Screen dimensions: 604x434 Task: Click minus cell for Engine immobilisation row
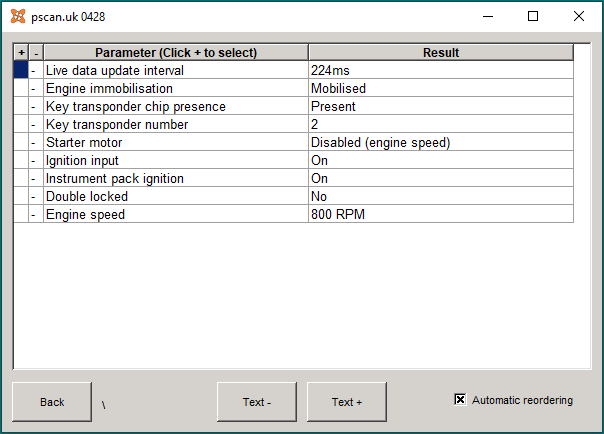pos(36,88)
